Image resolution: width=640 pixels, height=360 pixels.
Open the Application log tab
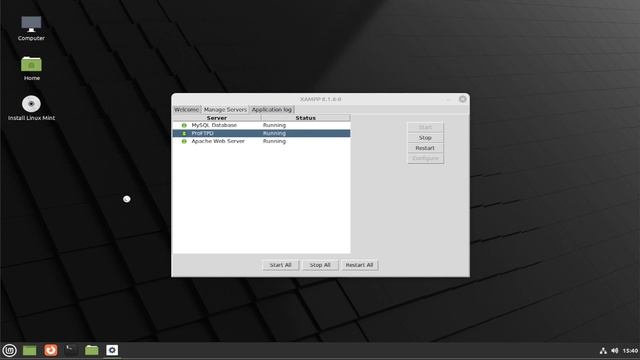(x=272, y=109)
